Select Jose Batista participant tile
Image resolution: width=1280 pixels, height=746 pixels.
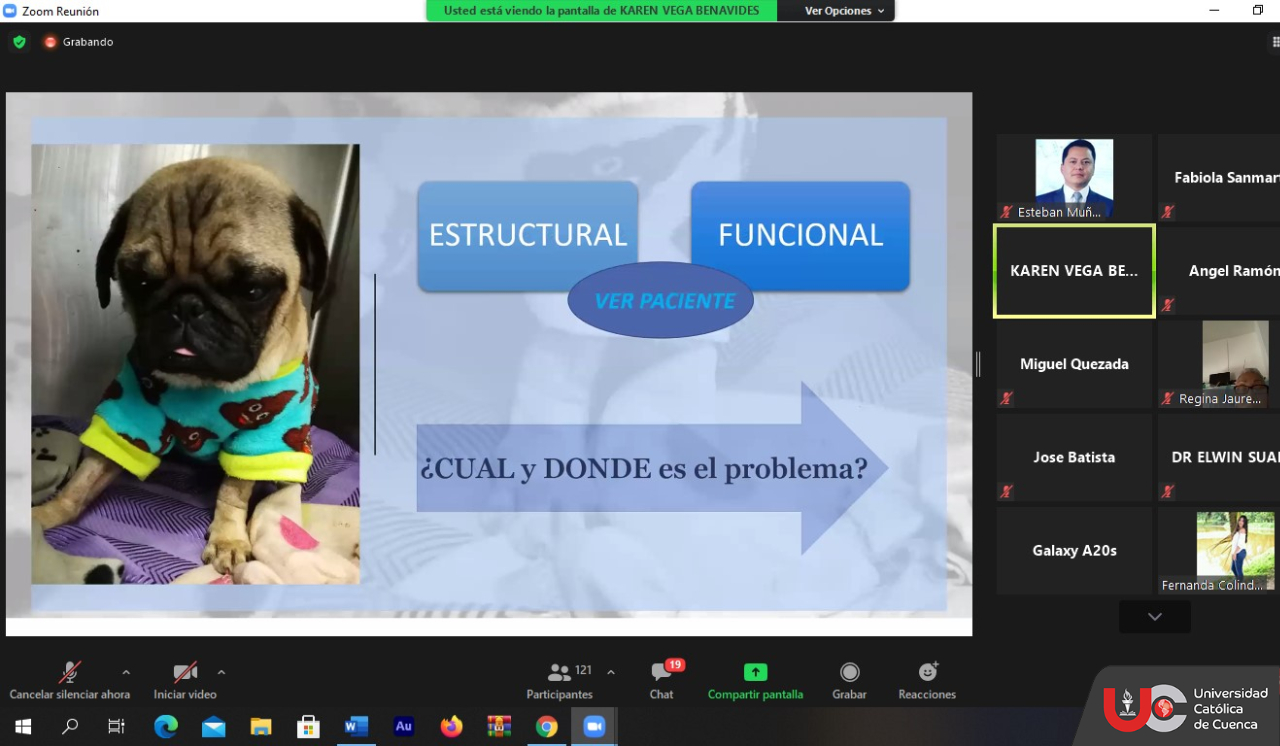(1074, 457)
